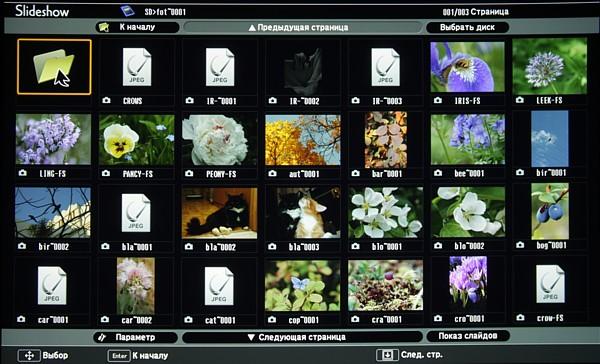
Task: Start Показ слайдов slideshow
Action: pos(468,336)
